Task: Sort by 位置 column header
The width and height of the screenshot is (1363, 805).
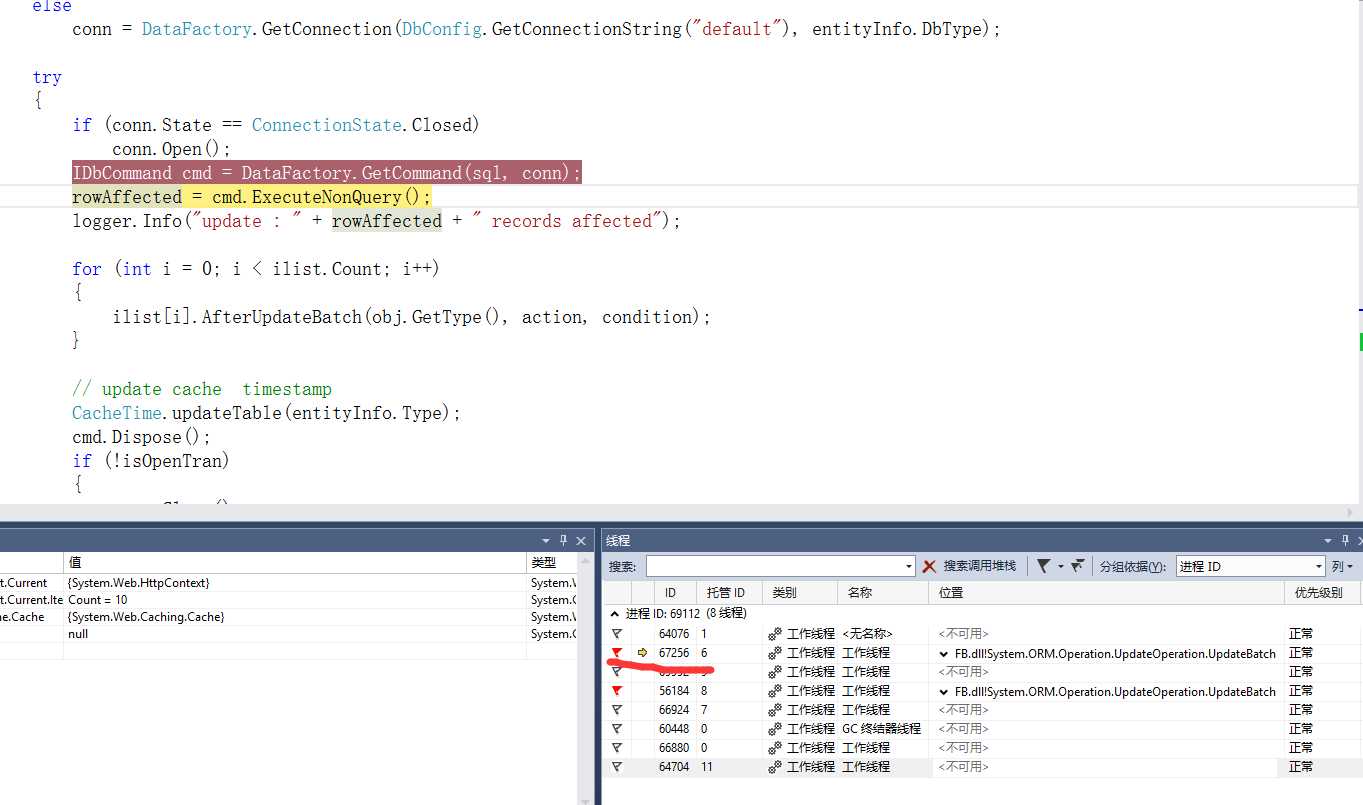Action: pyautogui.click(x=1106, y=592)
